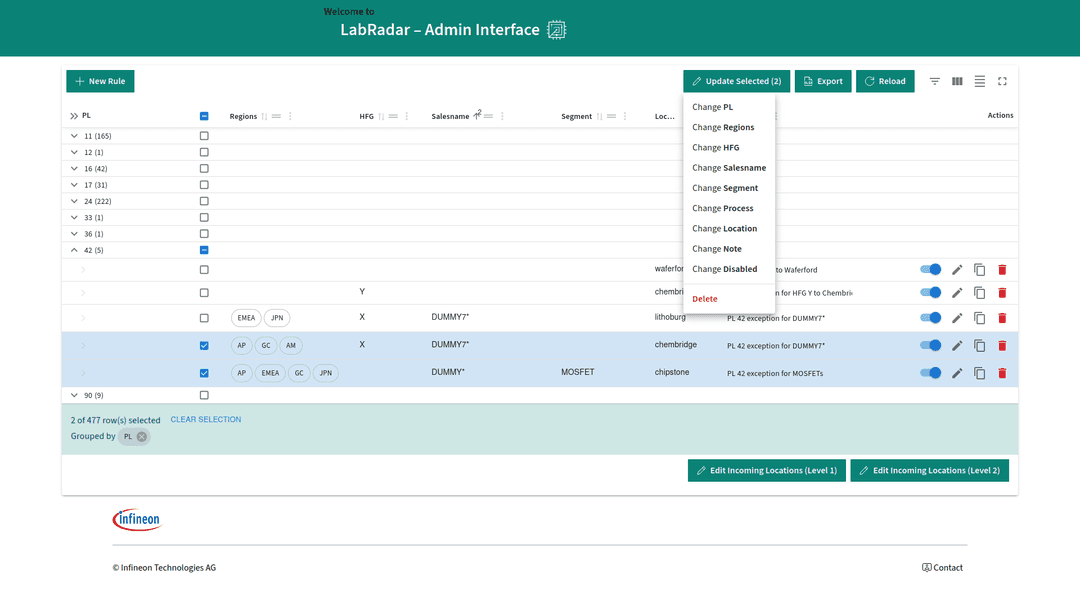Screen dimensions: 1080x608
Task: Open Edit Incoming Locations (Level 1)
Action: point(767,470)
